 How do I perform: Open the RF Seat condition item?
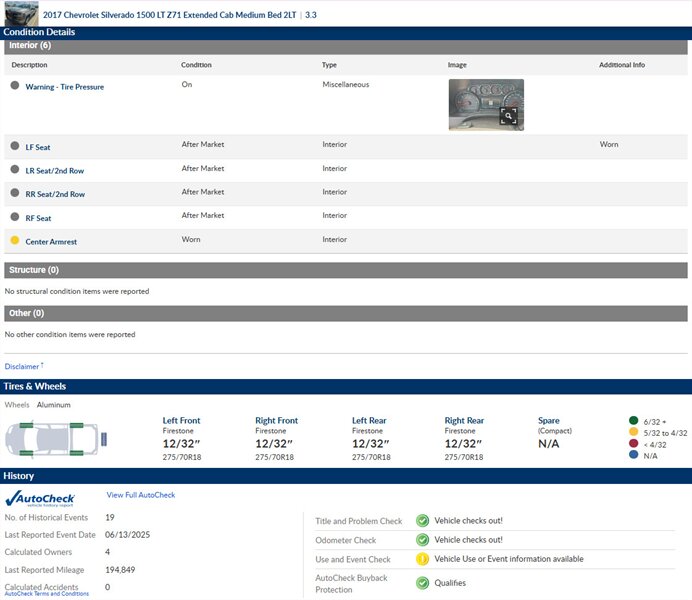click(38, 218)
